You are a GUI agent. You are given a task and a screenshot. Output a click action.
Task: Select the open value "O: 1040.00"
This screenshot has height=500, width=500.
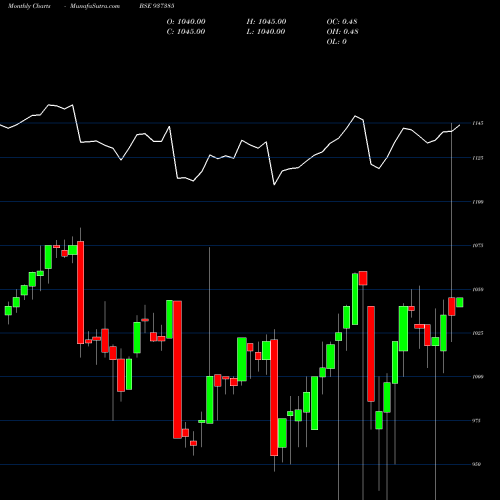(186, 22)
